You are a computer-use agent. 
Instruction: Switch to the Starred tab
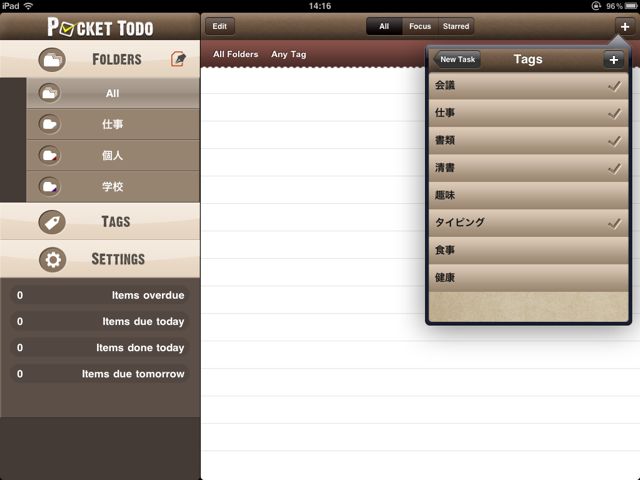(x=456, y=26)
